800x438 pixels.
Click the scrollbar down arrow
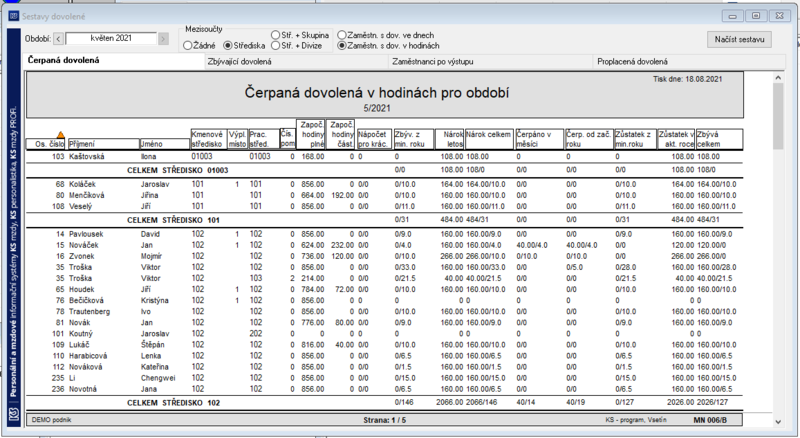[x=778, y=422]
